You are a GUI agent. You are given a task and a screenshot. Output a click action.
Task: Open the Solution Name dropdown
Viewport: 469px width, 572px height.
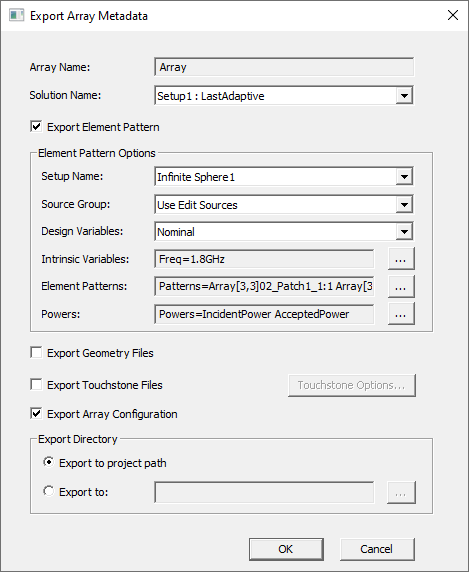[x=404, y=96]
